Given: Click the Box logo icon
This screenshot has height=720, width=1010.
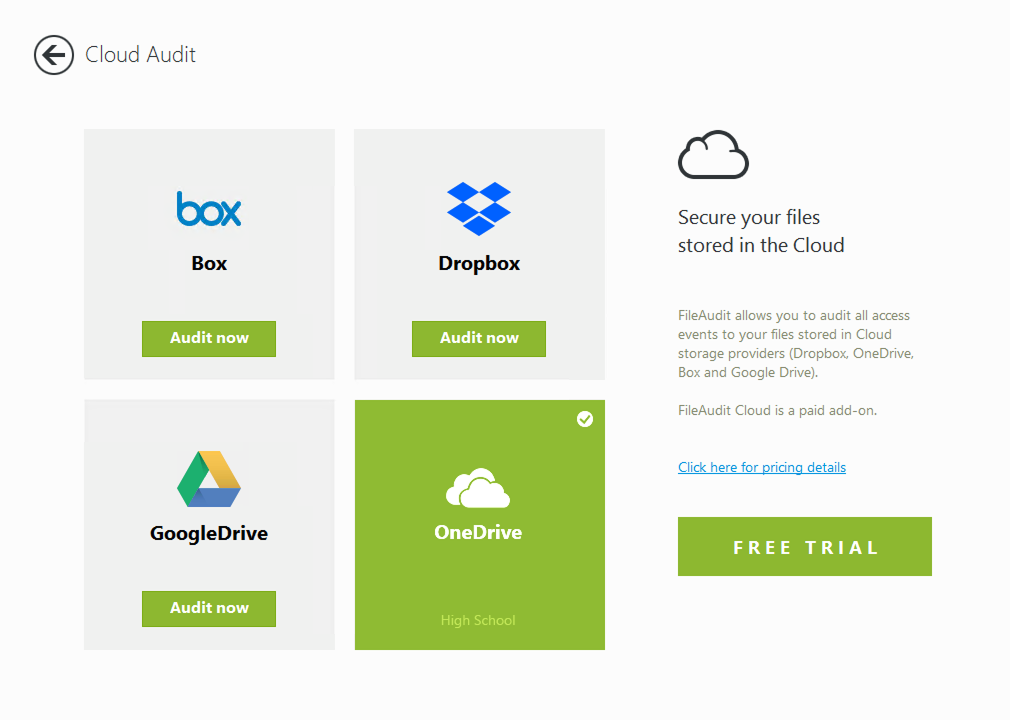Looking at the screenshot, I should (209, 208).
